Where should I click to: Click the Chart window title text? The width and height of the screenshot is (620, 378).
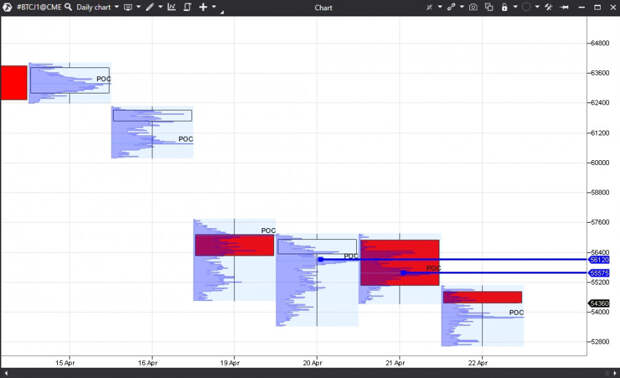pyautogui.click(x=323, y=8)
